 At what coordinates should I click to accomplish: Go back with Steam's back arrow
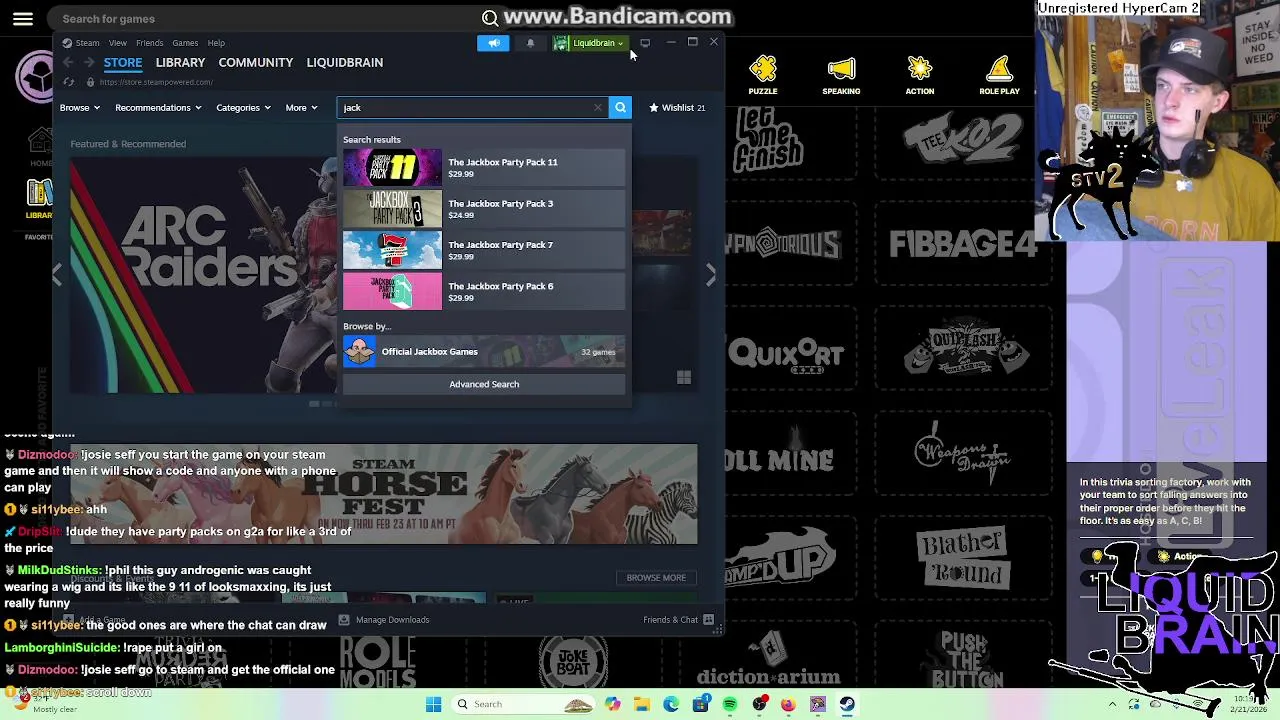click(x=68, y=62)
